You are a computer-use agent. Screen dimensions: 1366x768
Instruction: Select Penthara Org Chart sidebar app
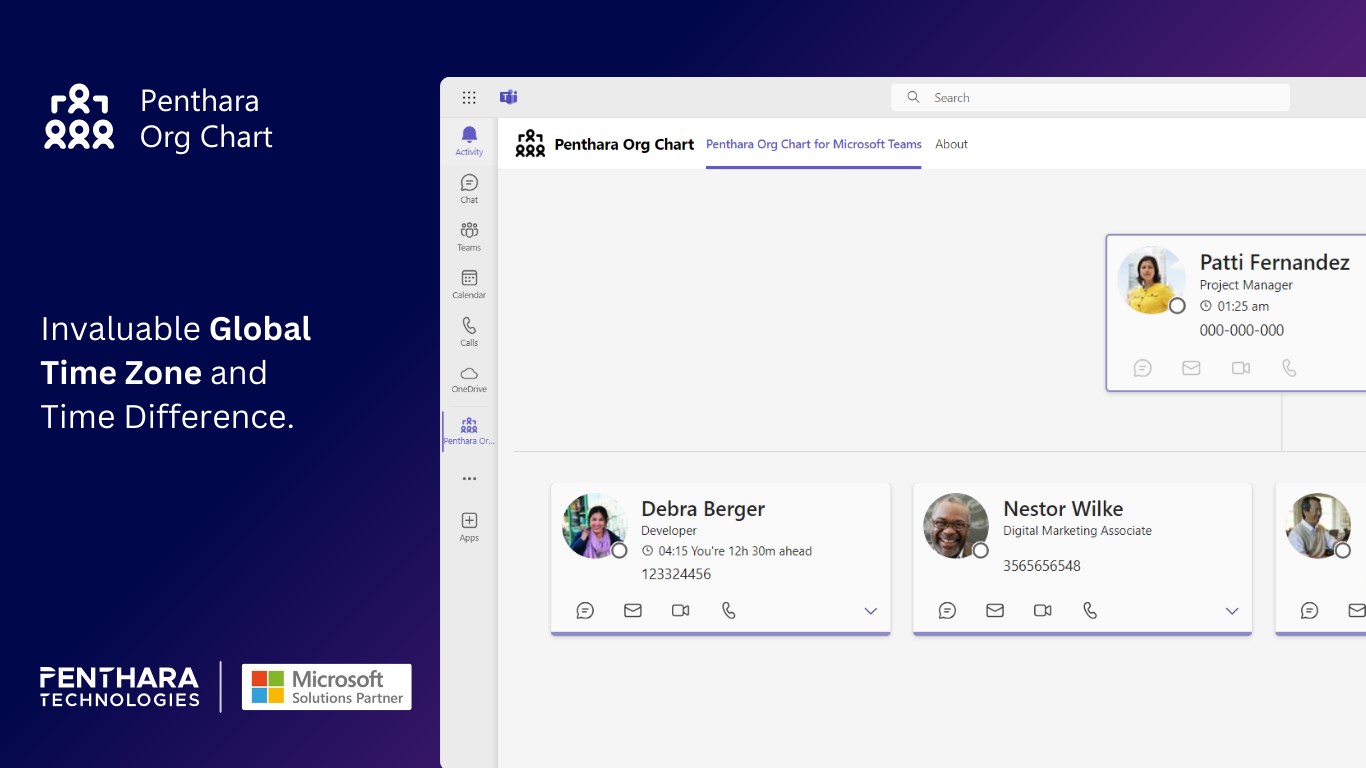pos(469,431)
